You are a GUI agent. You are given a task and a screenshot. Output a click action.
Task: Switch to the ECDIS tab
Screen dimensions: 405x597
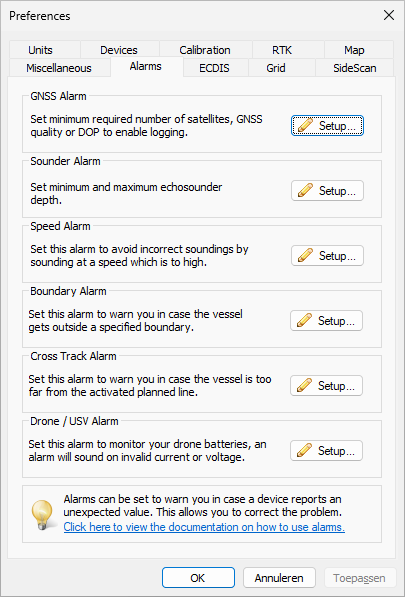pos(214,68)
